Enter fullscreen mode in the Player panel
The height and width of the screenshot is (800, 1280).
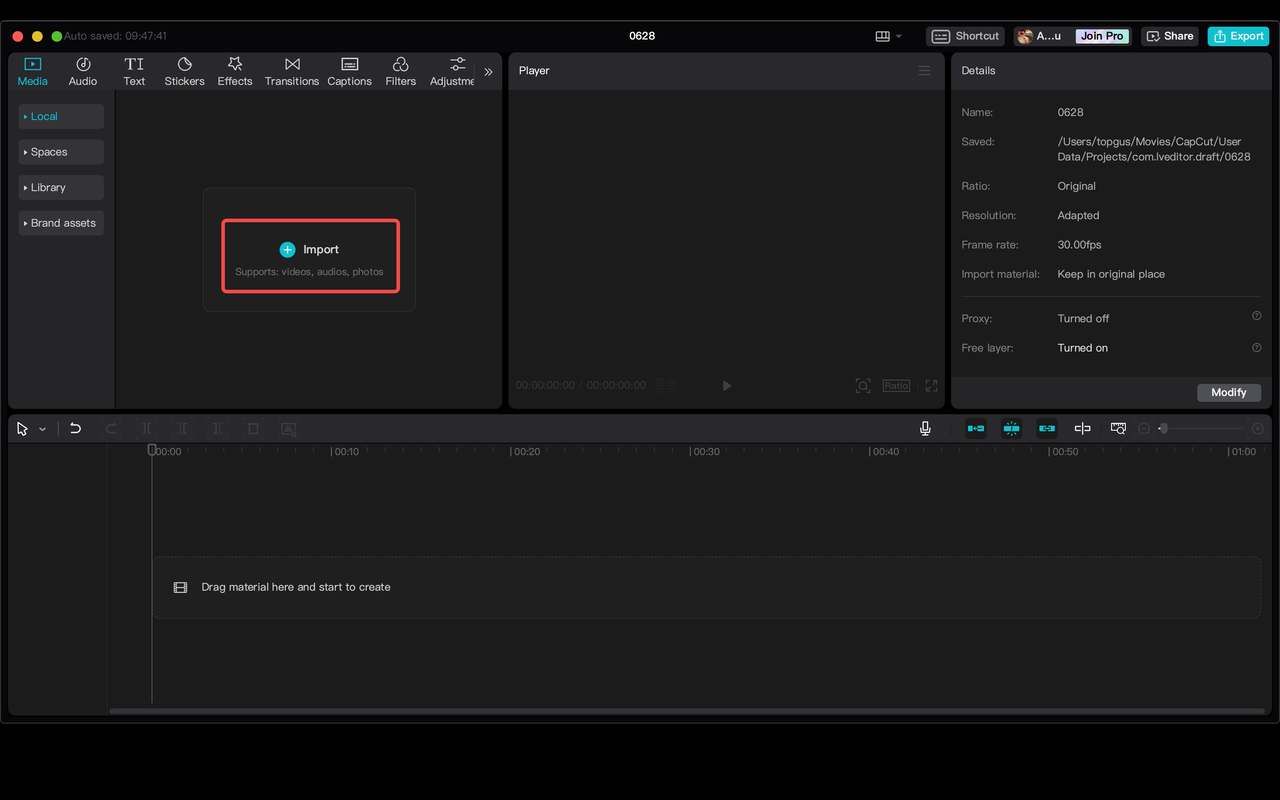pos(931,385)
